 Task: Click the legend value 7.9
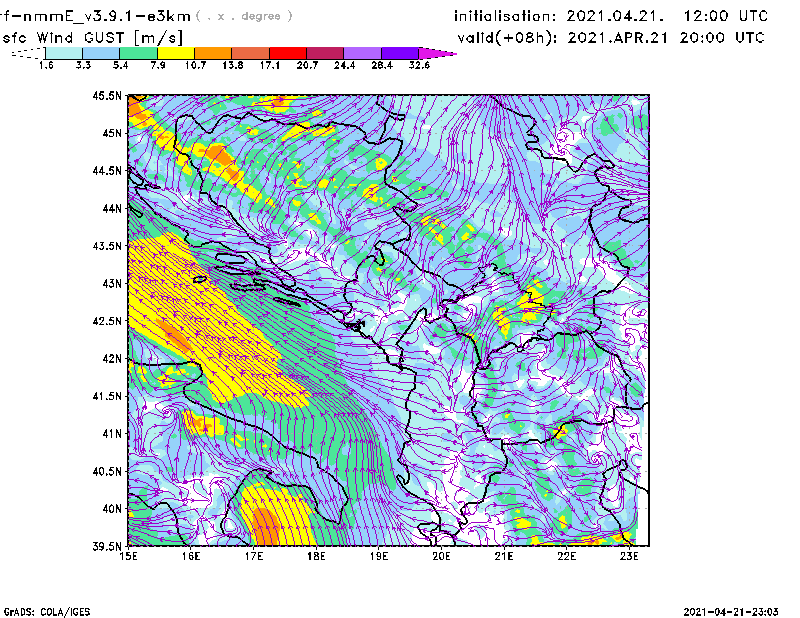(158, 65)
